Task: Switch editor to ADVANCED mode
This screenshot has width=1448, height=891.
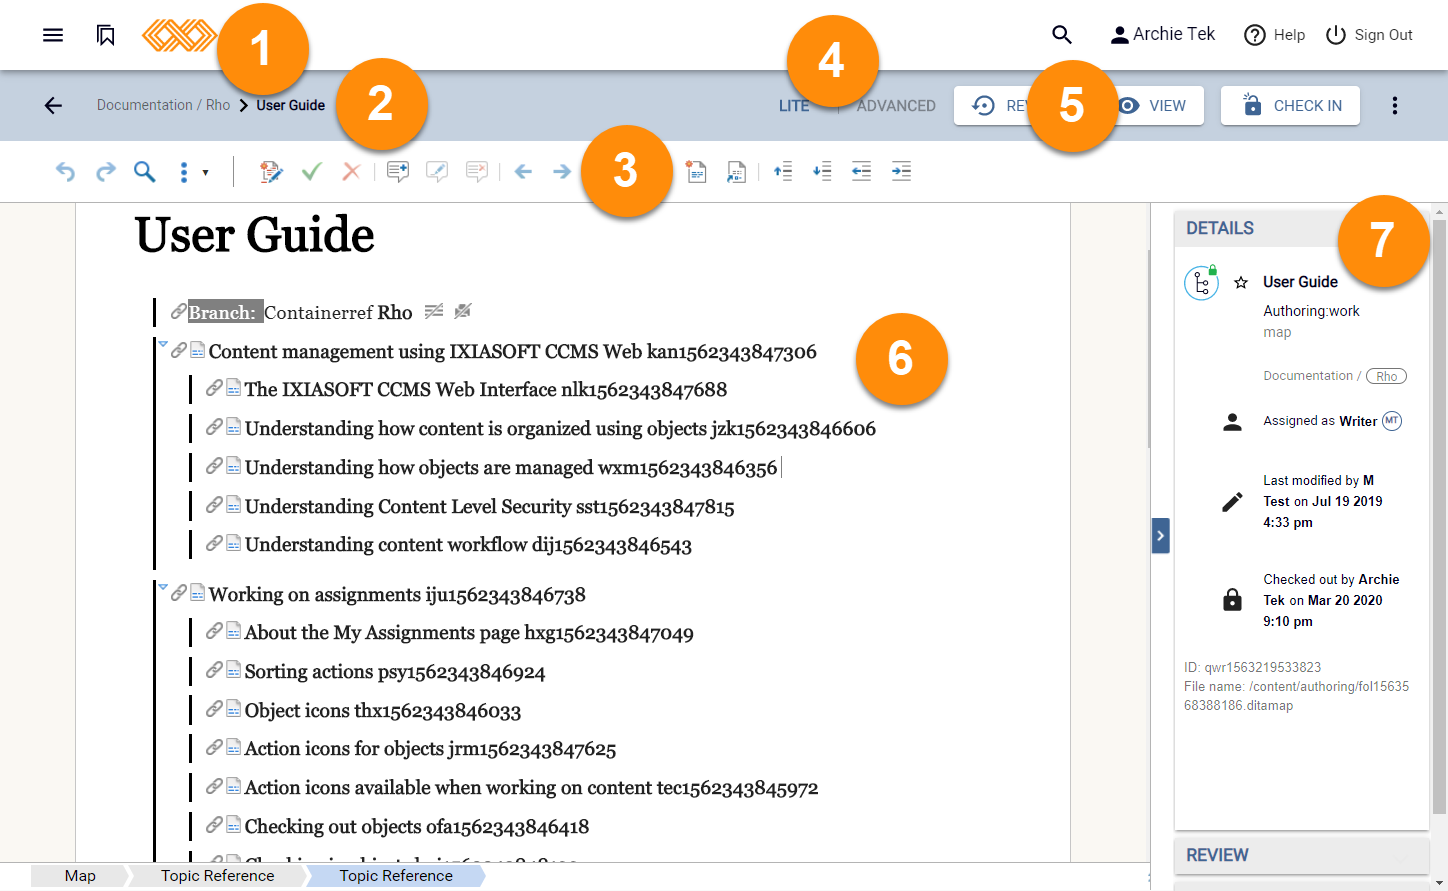Action: point(896,106)
